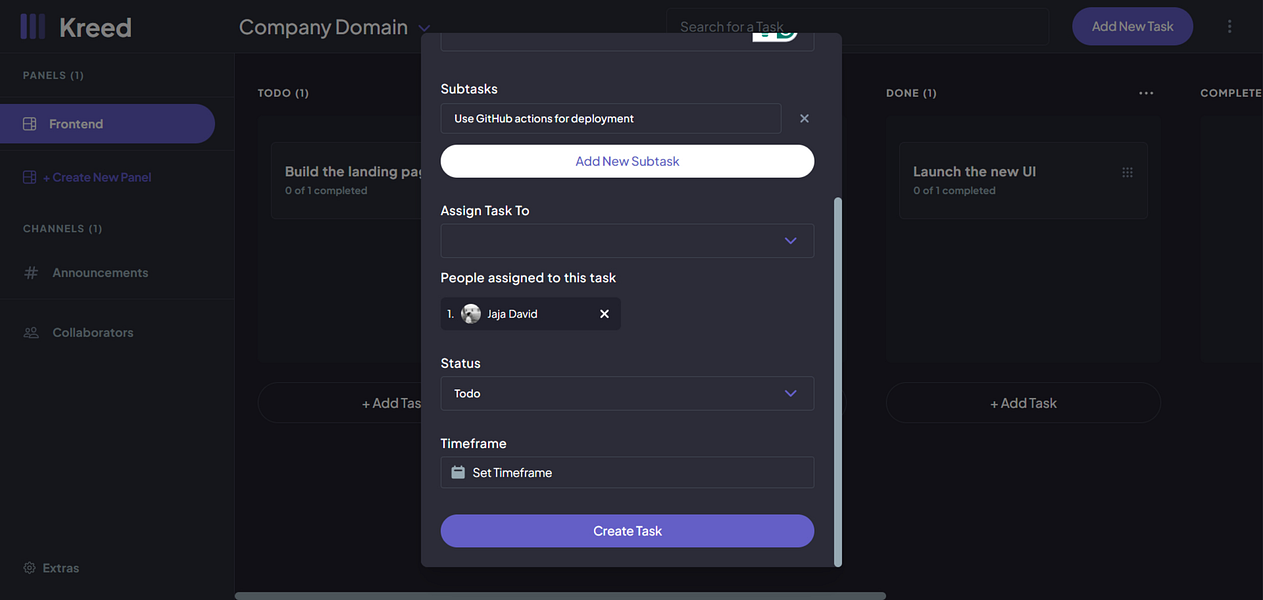Open the Collaborators page
Viewport: 1263px width, 600px height.
[93, 332]
